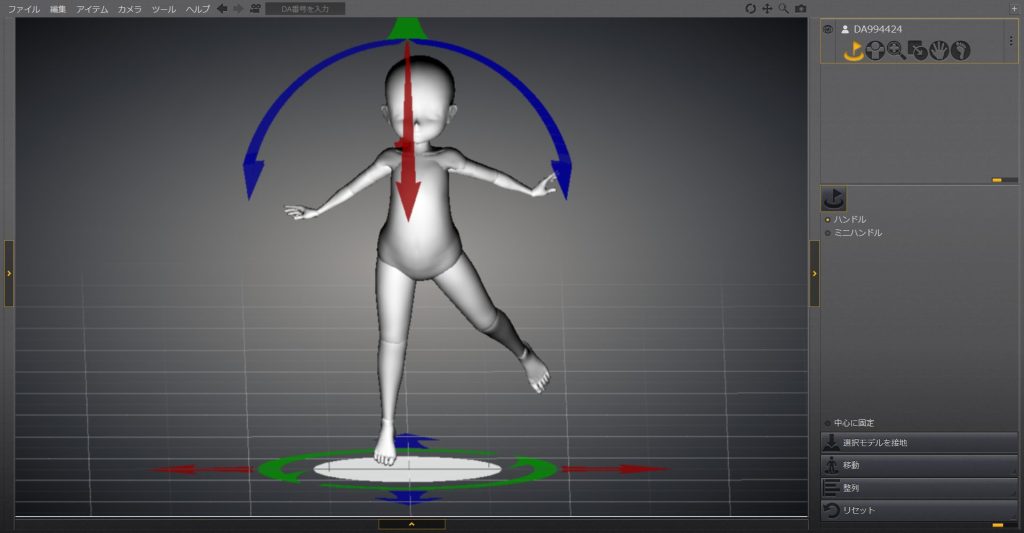Open the カメラ menu
Viewport: 1024px width, 533px height.
click(129, 8)
